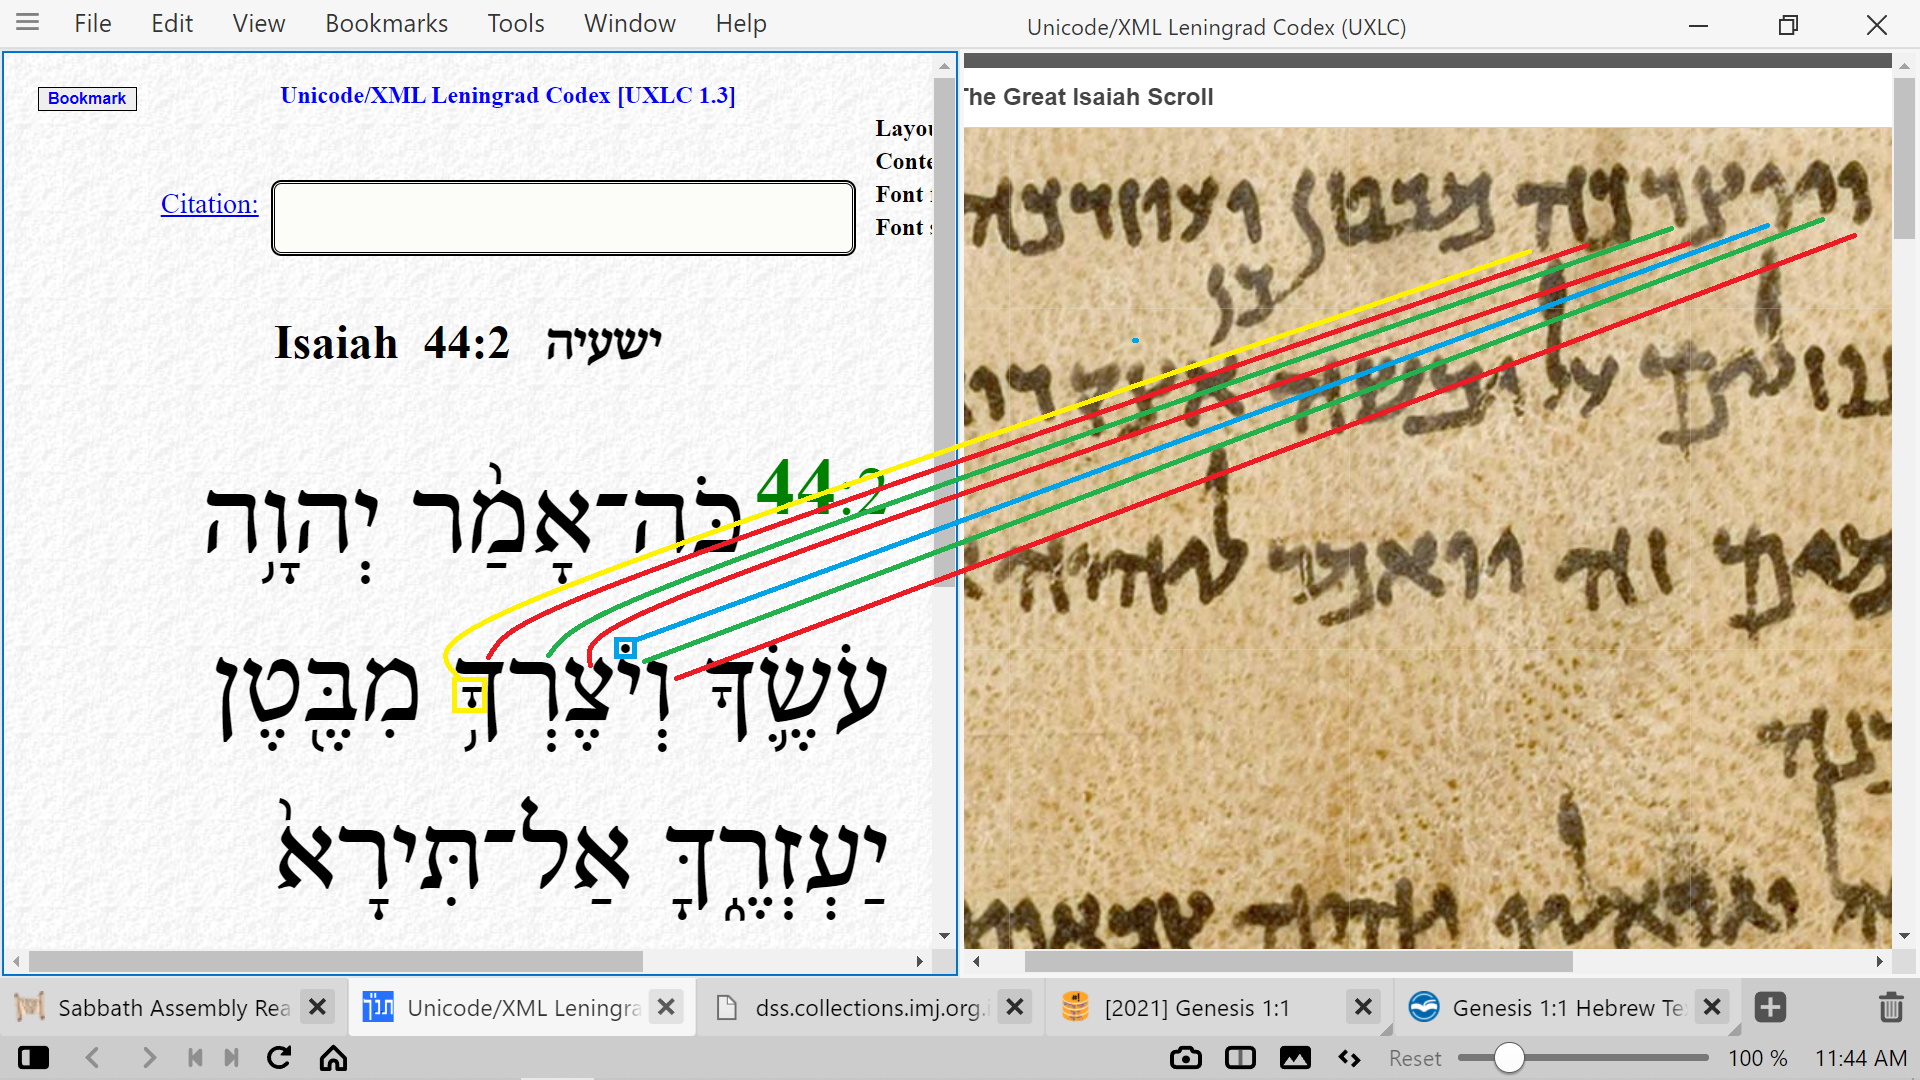Open the Tools menu

tap(515, 23)
